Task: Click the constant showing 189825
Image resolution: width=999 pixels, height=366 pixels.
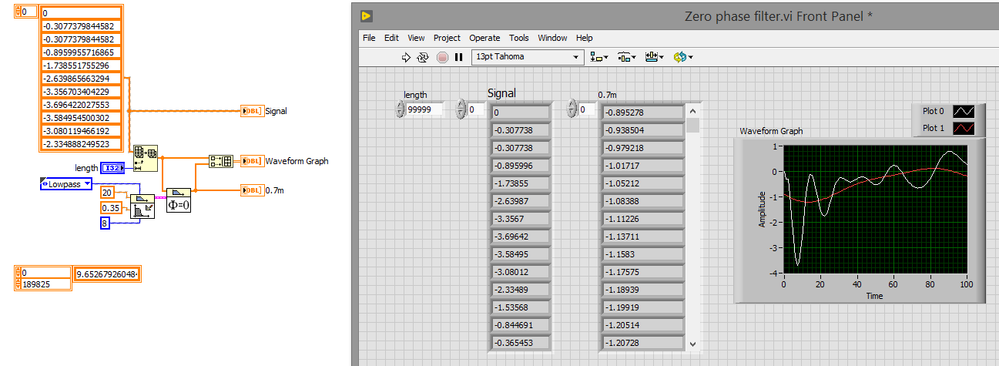Action: tap(45, 284)
